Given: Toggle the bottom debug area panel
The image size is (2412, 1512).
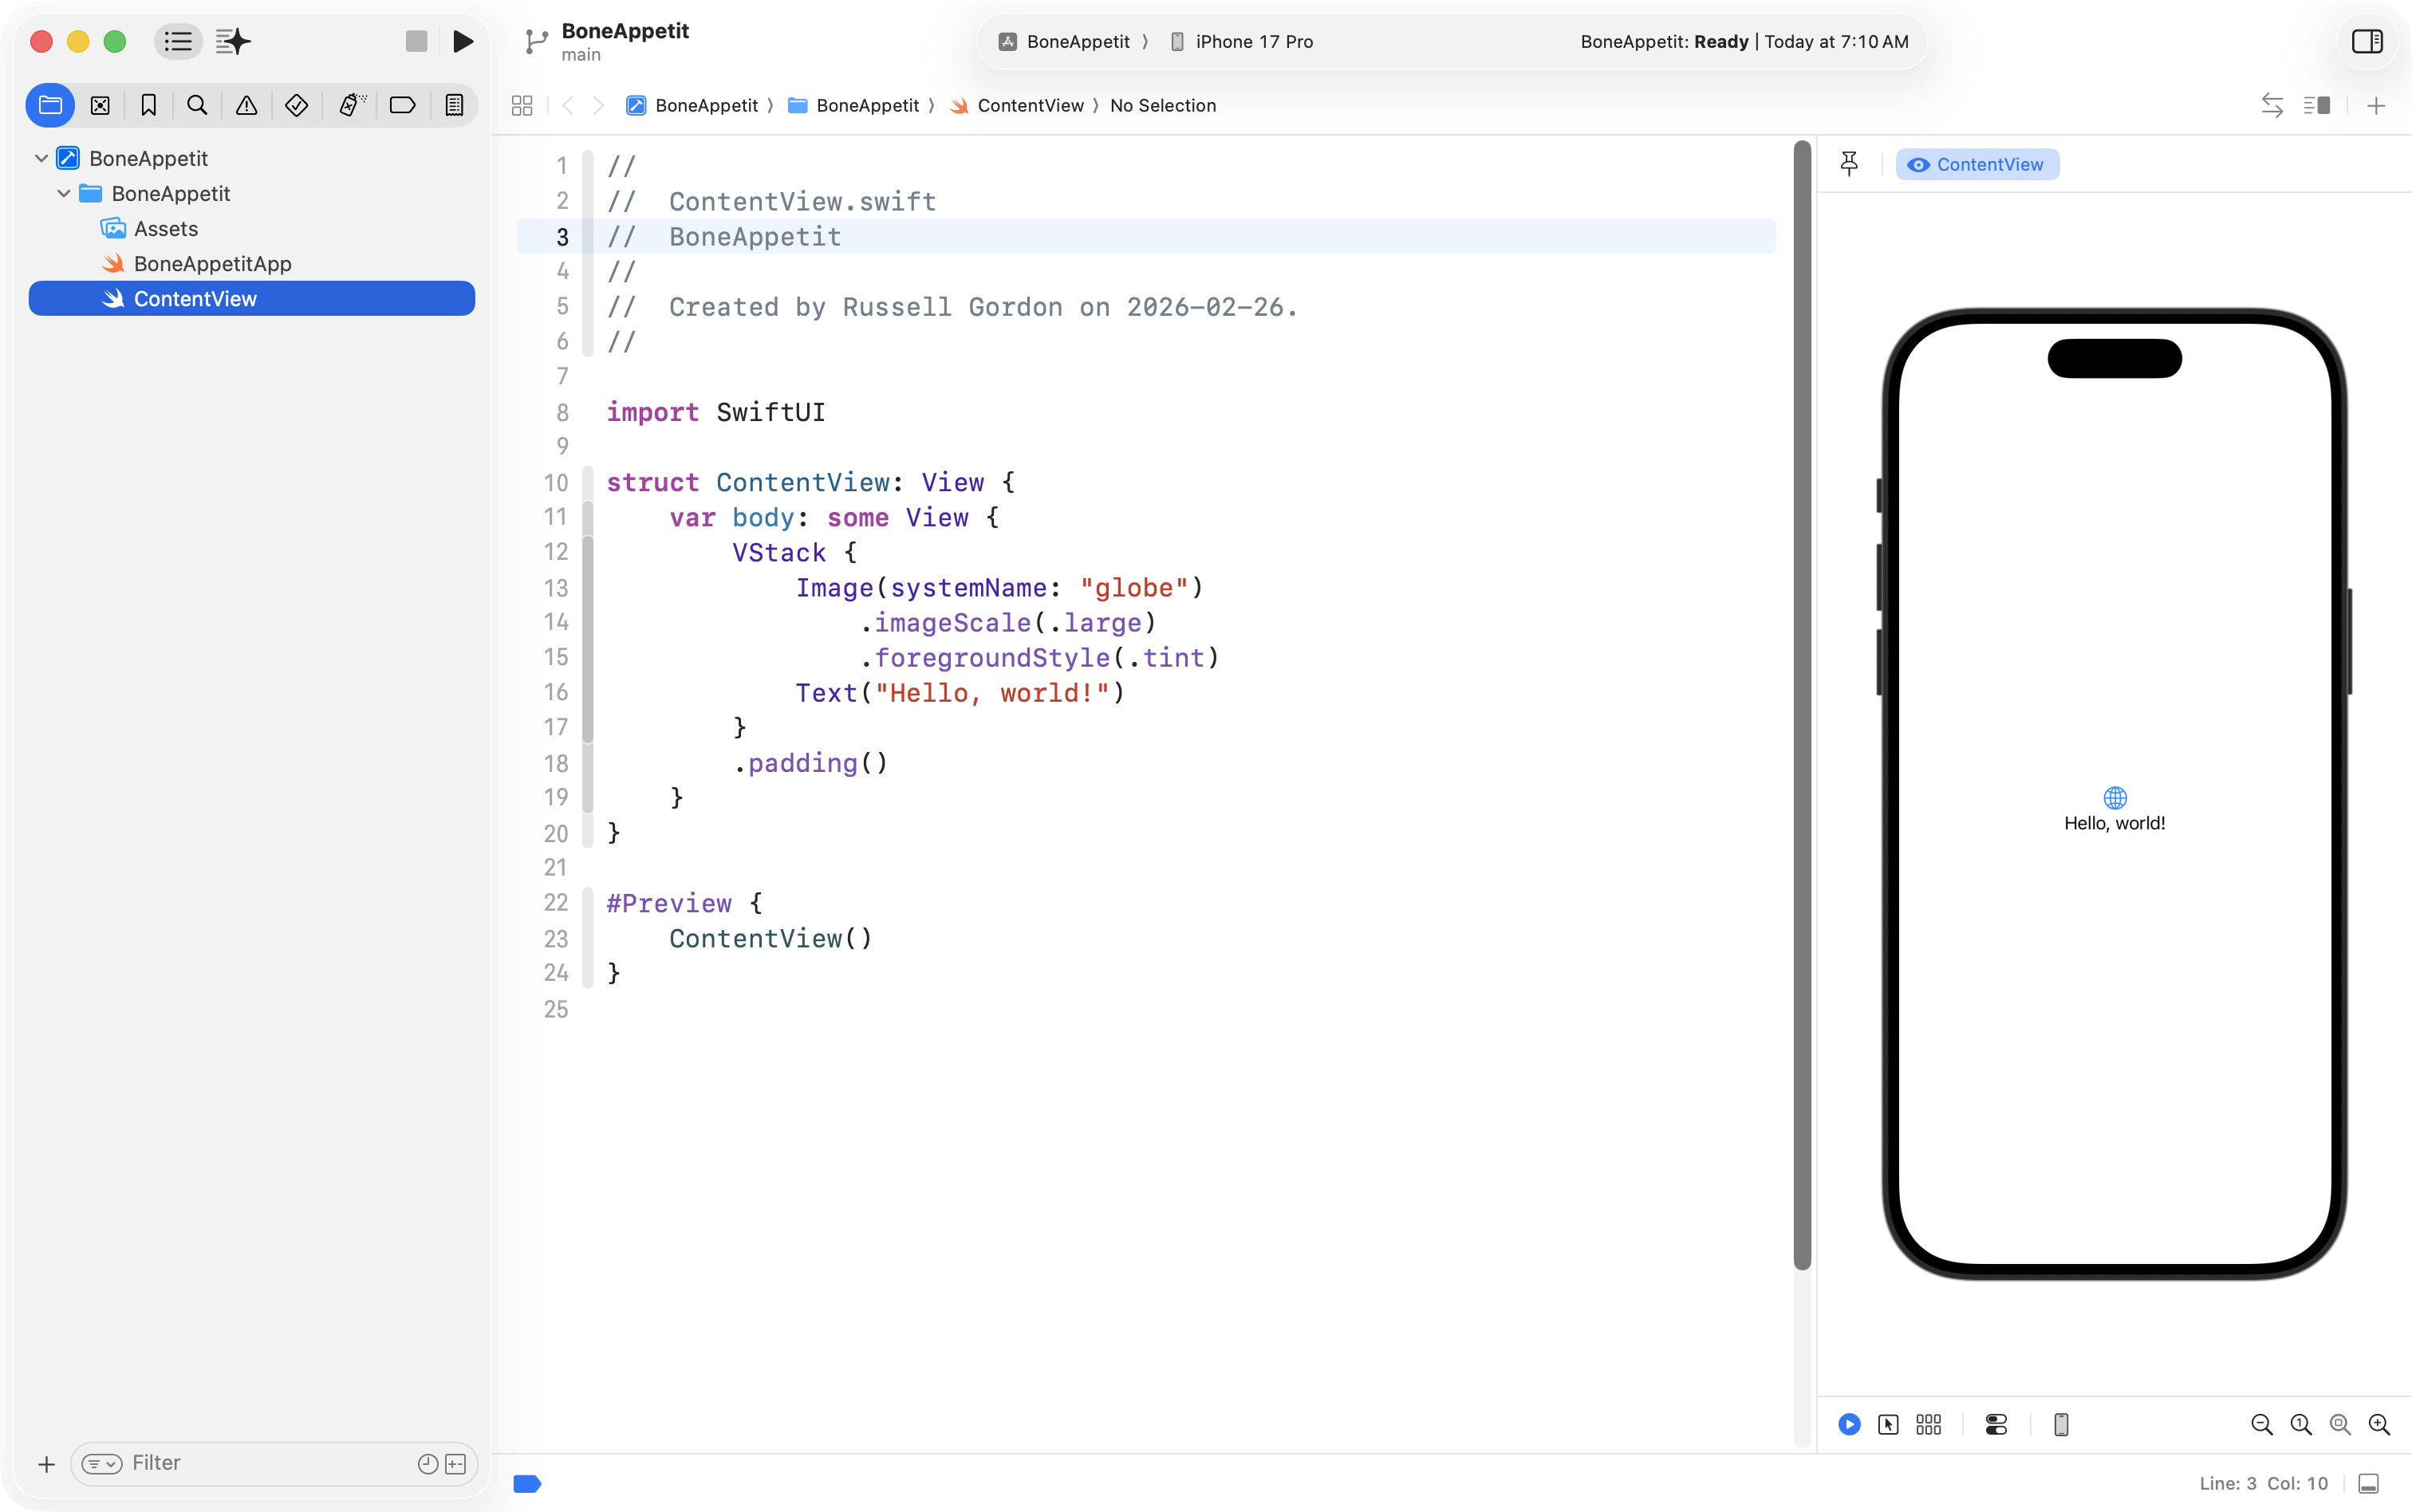Looking at the screenshot, I should [2368, 1483].
